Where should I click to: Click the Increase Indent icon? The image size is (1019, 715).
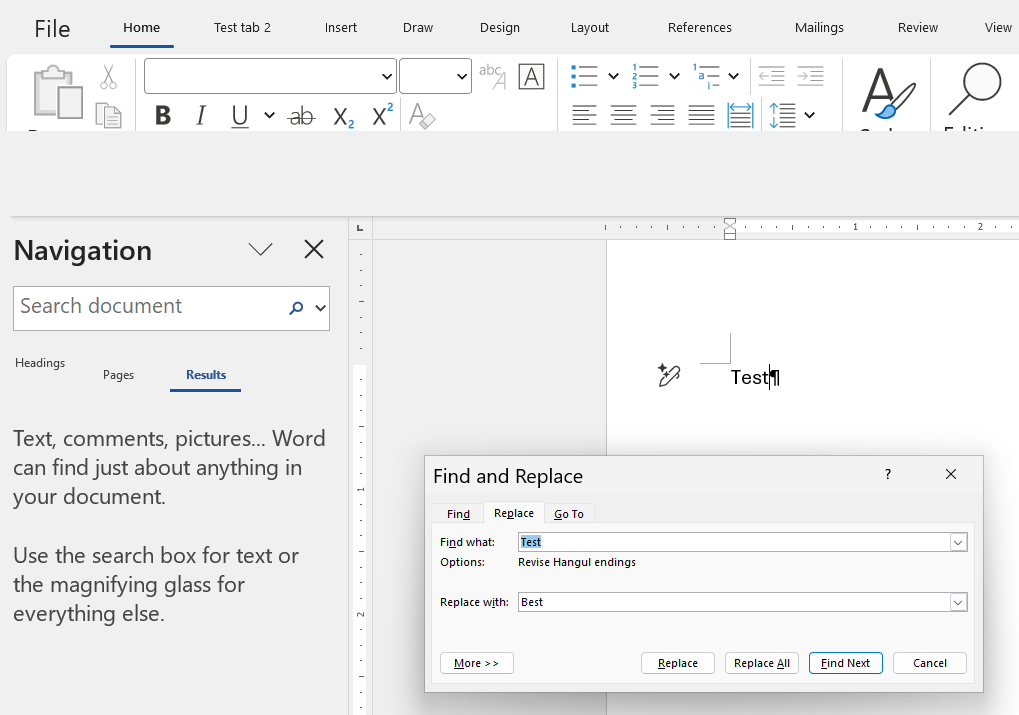click(x=810, y=76)
